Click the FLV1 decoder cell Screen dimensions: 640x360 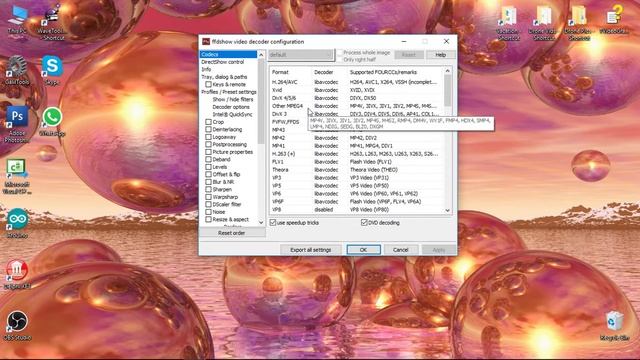[326, 162]
